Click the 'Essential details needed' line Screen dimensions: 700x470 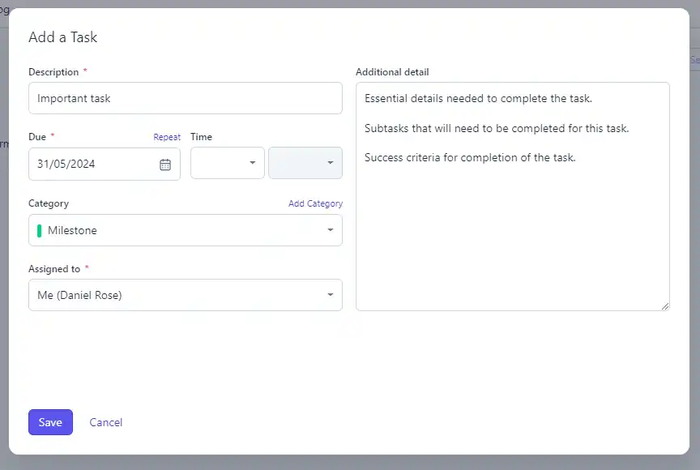tap(478, 99)
